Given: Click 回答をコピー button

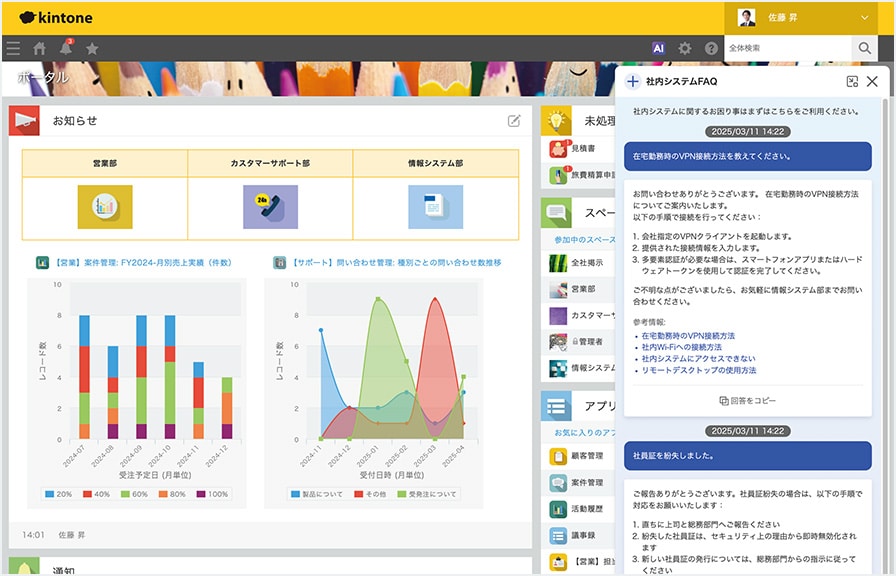Looking at the screenshot, I should [x=747, y=401].
